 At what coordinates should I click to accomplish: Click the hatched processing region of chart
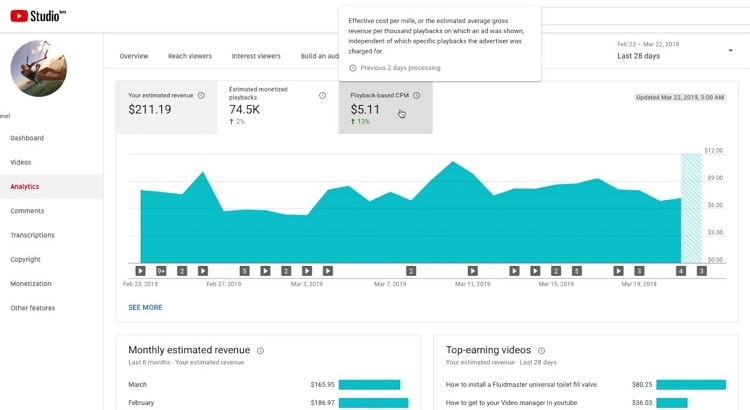pyautogui.click(x=691, y=208)
